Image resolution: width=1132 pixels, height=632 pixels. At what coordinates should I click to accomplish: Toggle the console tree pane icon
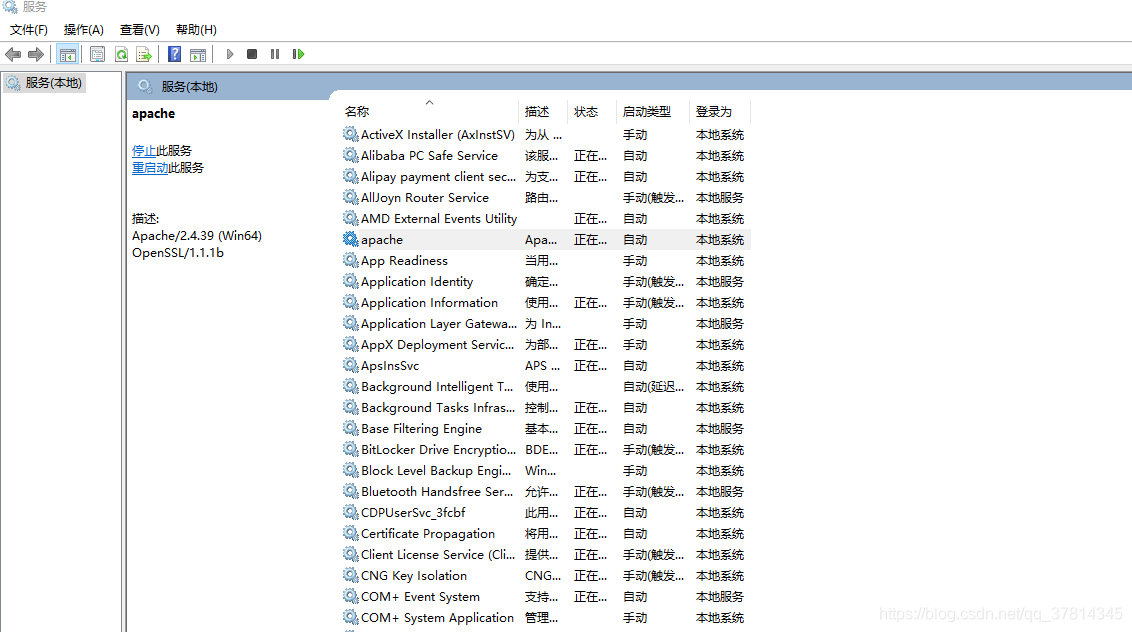tap(68, 54)
